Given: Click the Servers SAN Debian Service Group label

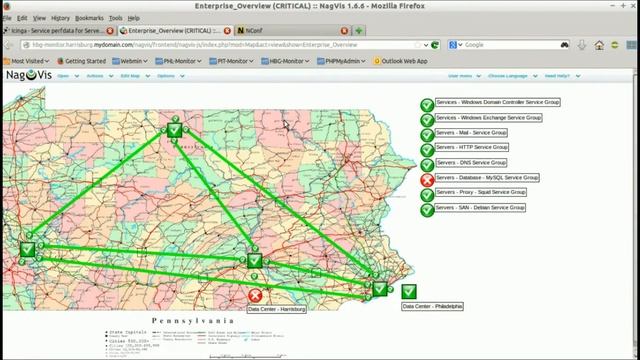Looking at the screenshot, I should coord(480,207).
